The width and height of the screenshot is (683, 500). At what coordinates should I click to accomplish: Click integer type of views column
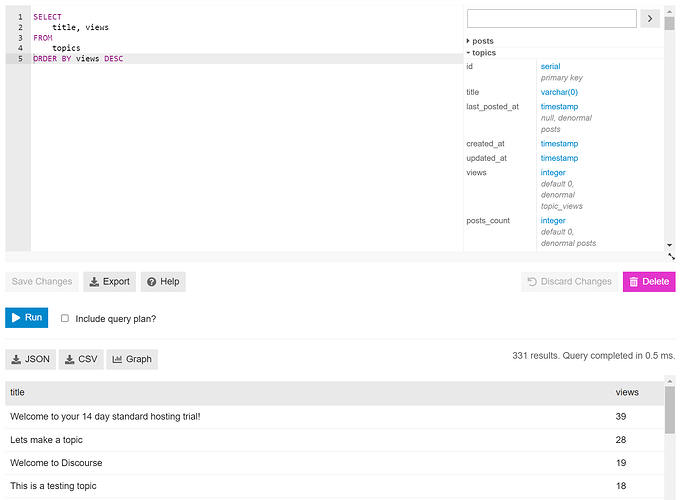tap(553, 173)
